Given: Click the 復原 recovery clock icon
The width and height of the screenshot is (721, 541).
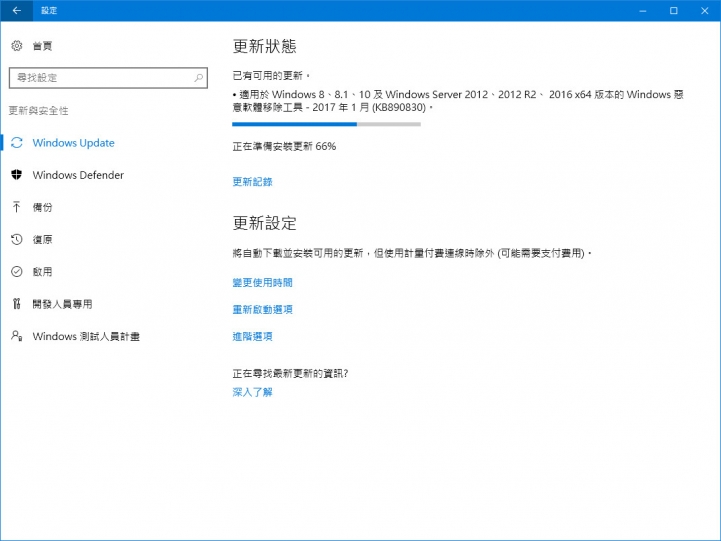Looking at the screenshot, I should coord(17,239).
